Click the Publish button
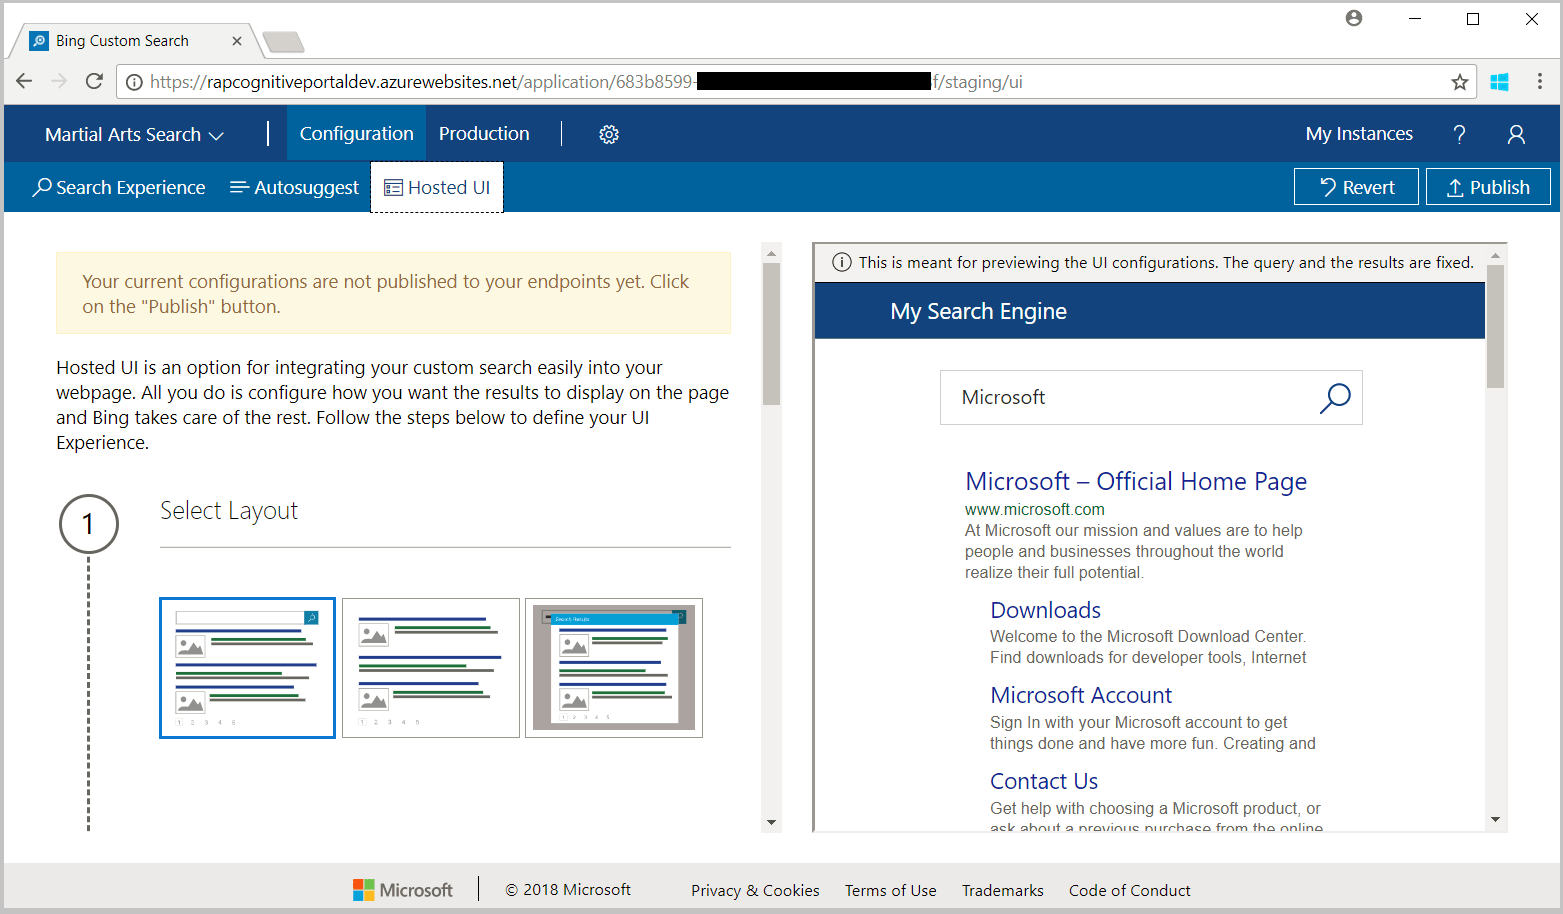This screenshot has height=914, width=1563. (1488, 186)
